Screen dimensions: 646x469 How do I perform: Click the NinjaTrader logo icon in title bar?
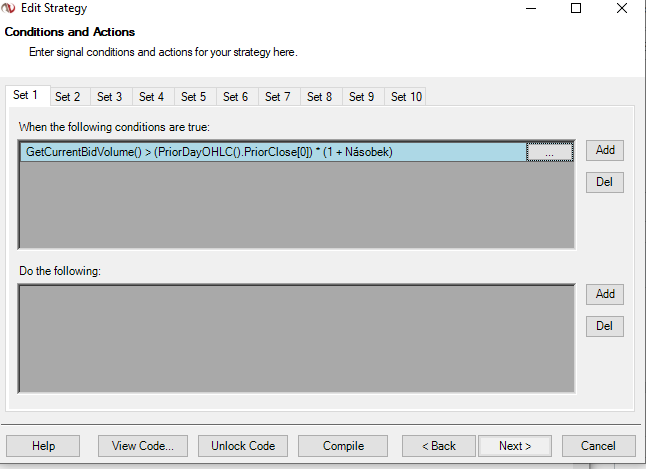[8, 8]
